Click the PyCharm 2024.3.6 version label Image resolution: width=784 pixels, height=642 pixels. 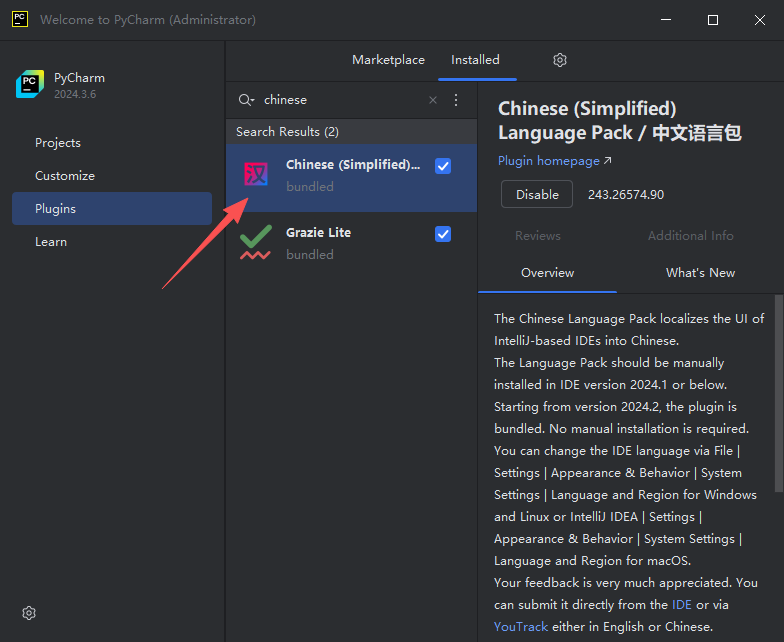click(75, 94)
